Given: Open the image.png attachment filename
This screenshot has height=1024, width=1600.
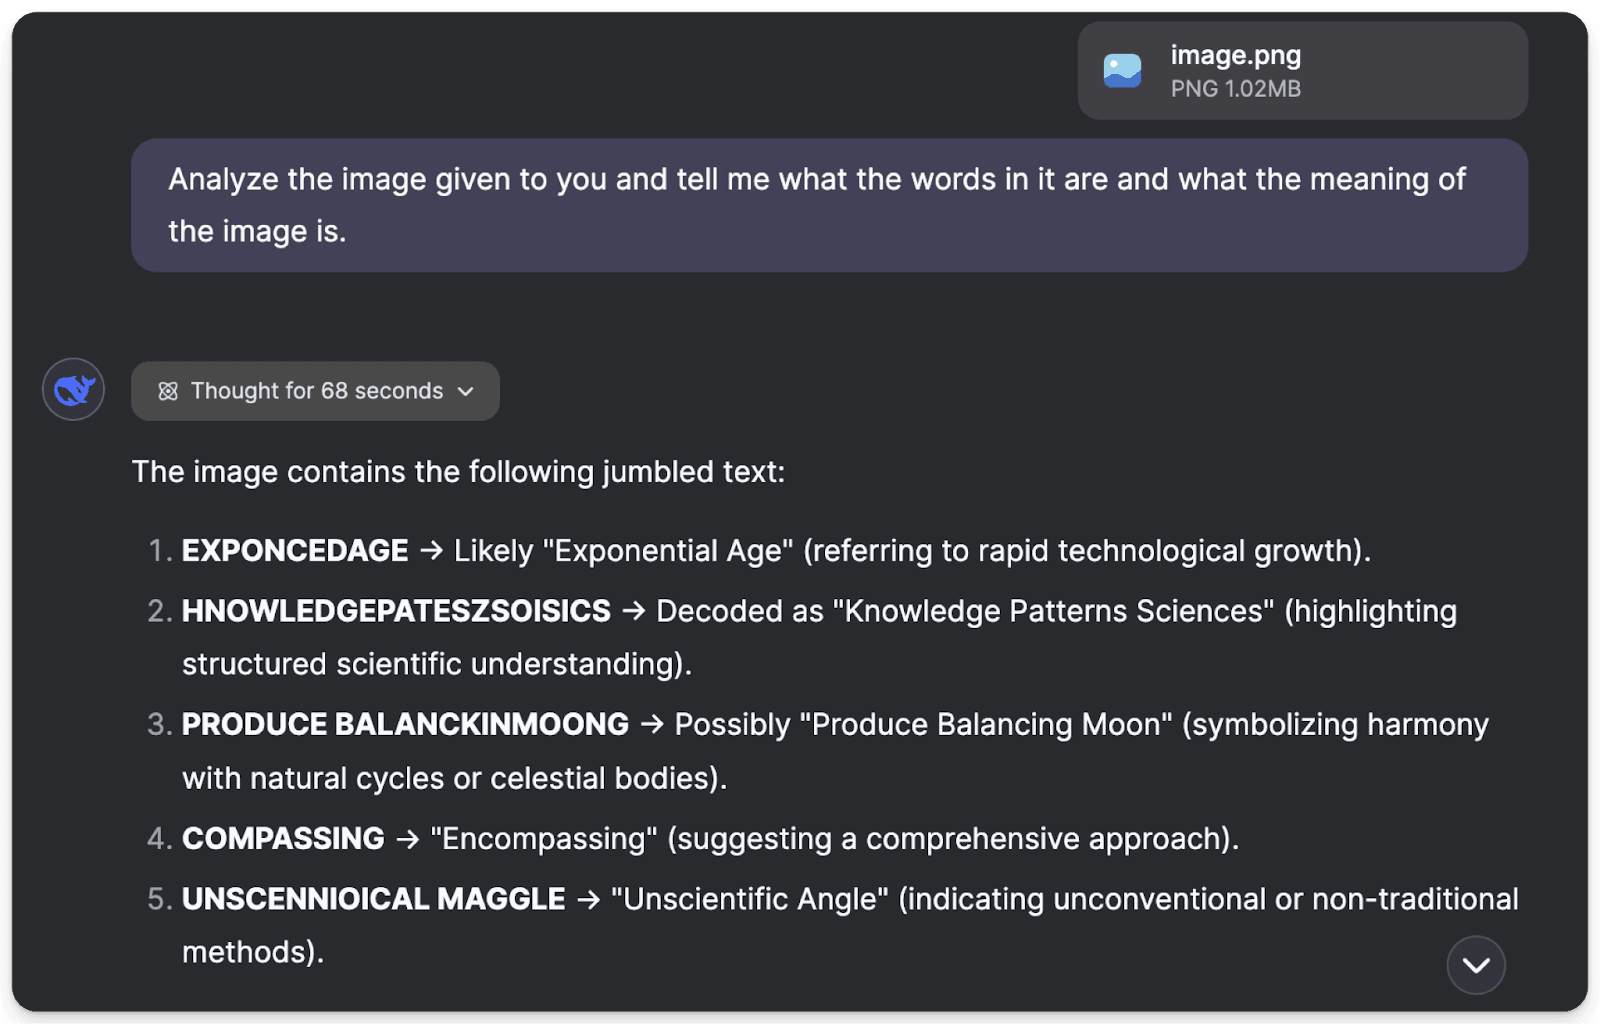Looking at the screenshot, I should [1235, 55].
